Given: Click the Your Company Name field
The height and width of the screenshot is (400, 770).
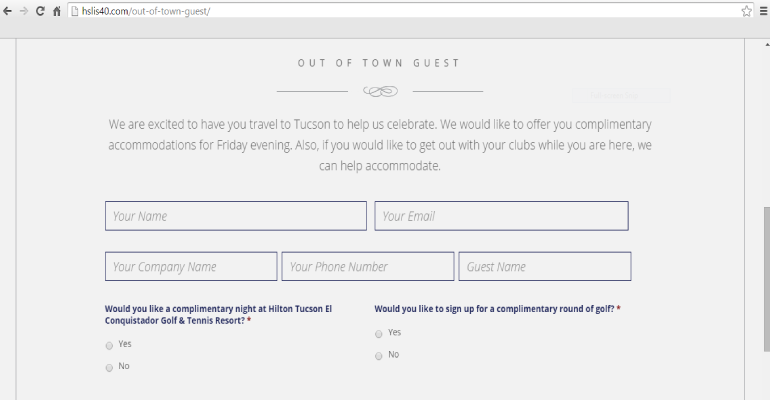Looking at the screenshot, I should coord(191,267).
